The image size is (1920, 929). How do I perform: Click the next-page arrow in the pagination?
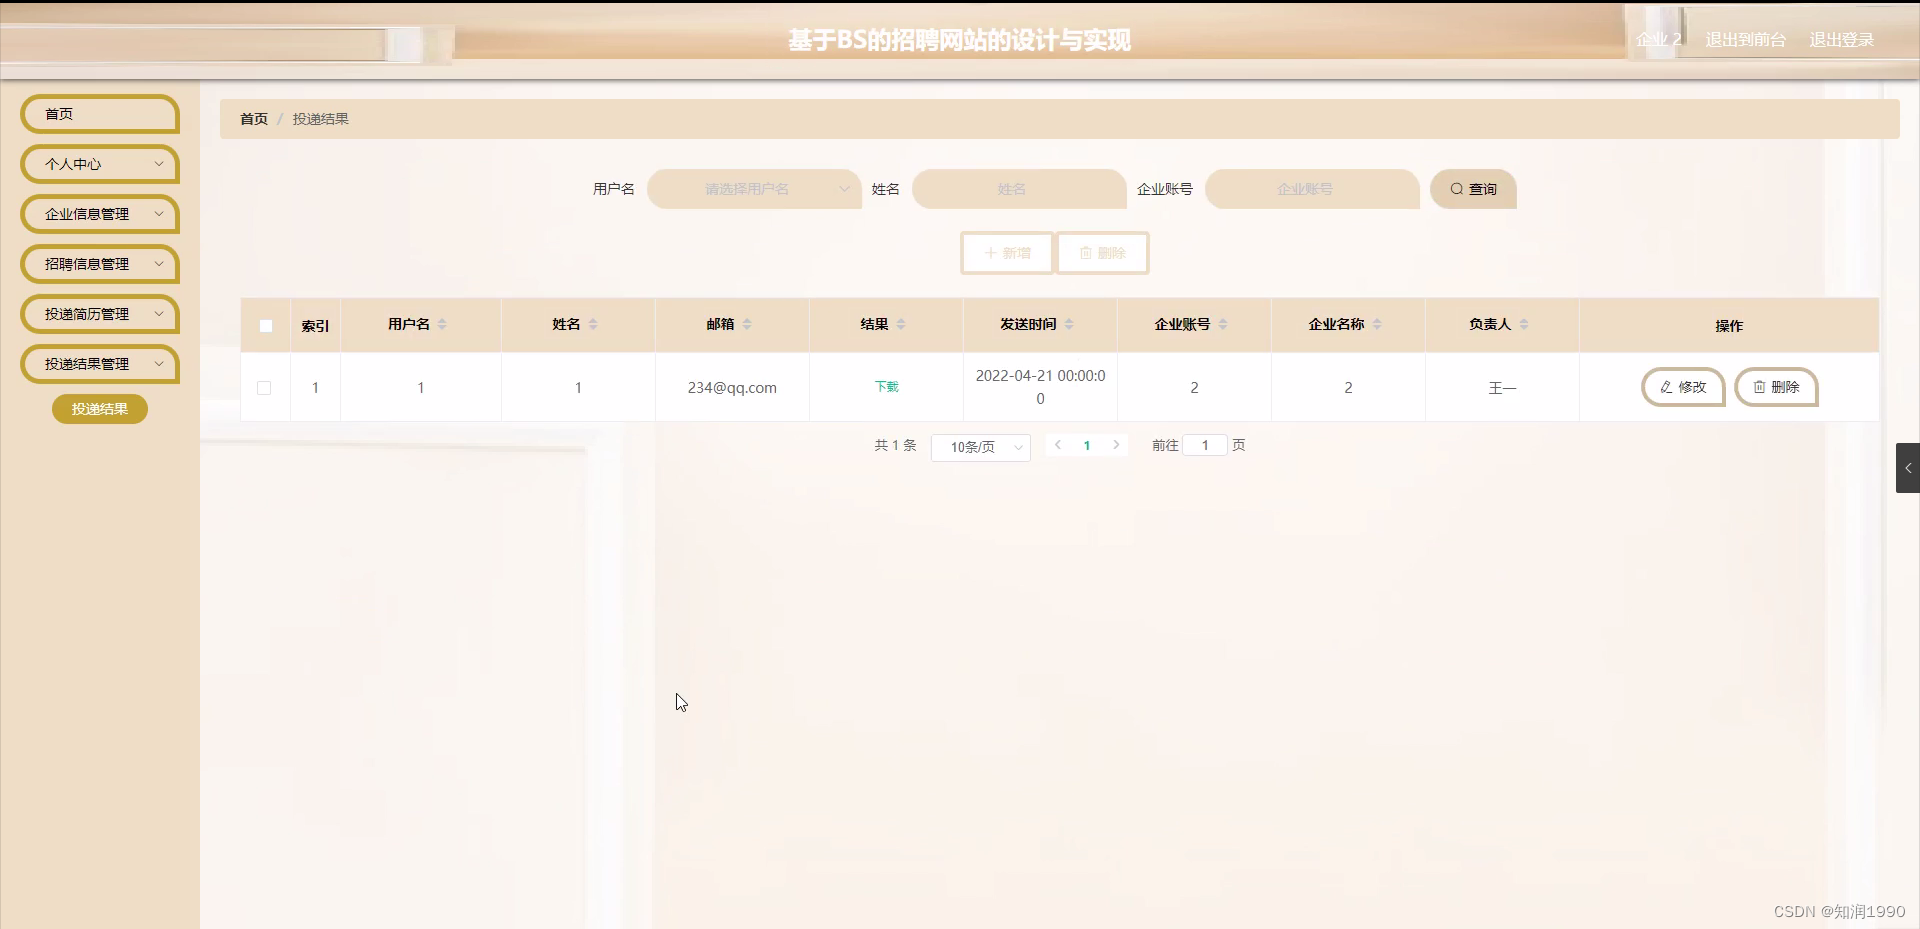coord(1117,445)
